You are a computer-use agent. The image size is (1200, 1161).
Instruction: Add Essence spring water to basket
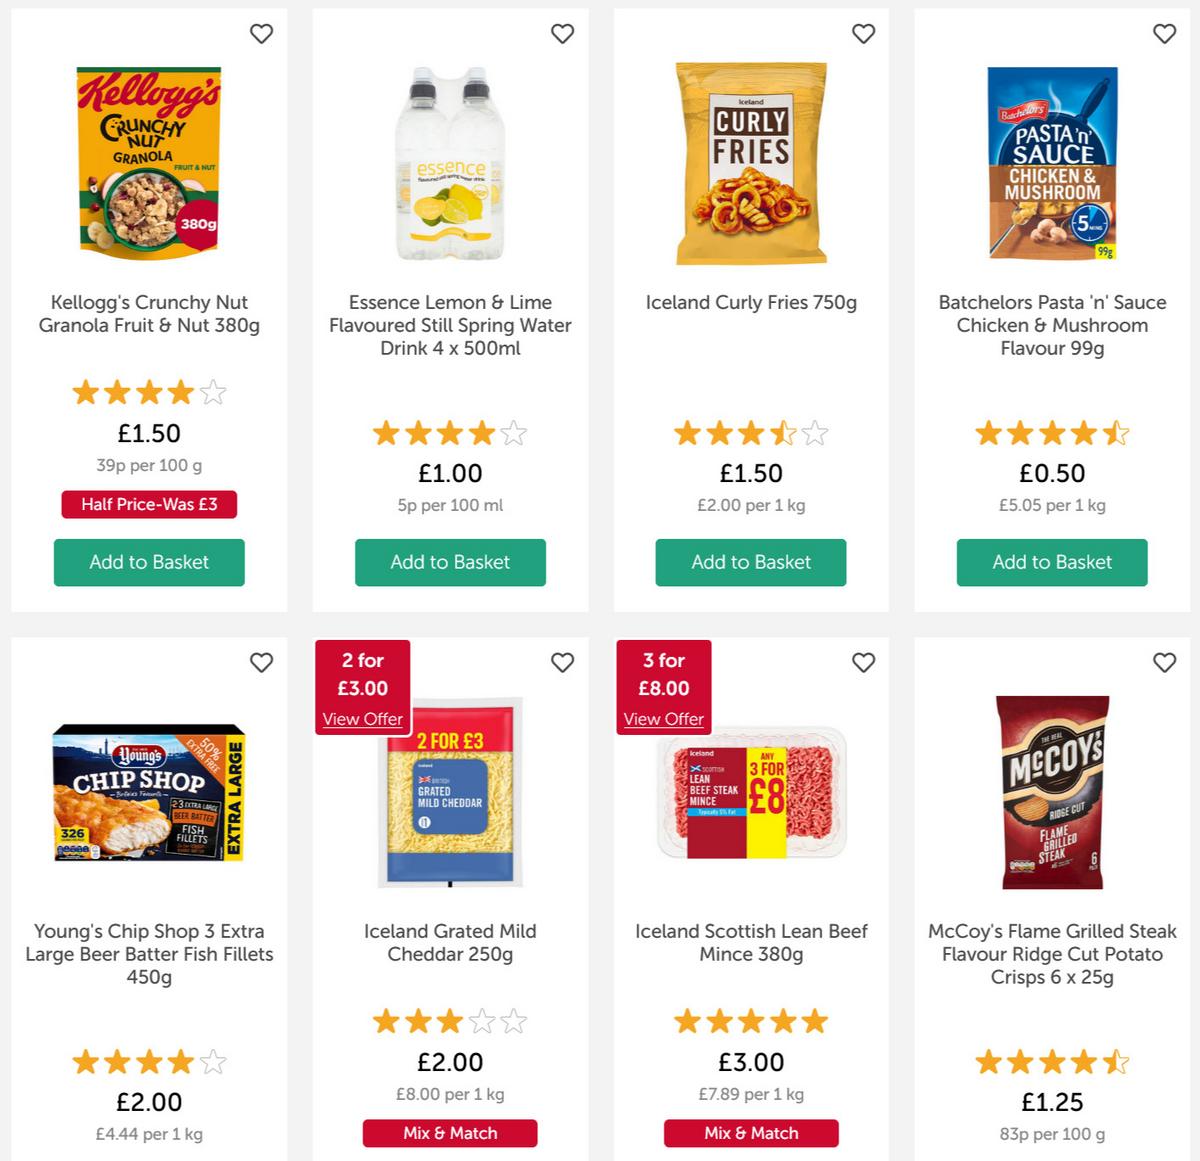pyautogui.click(x=450, y=562)
